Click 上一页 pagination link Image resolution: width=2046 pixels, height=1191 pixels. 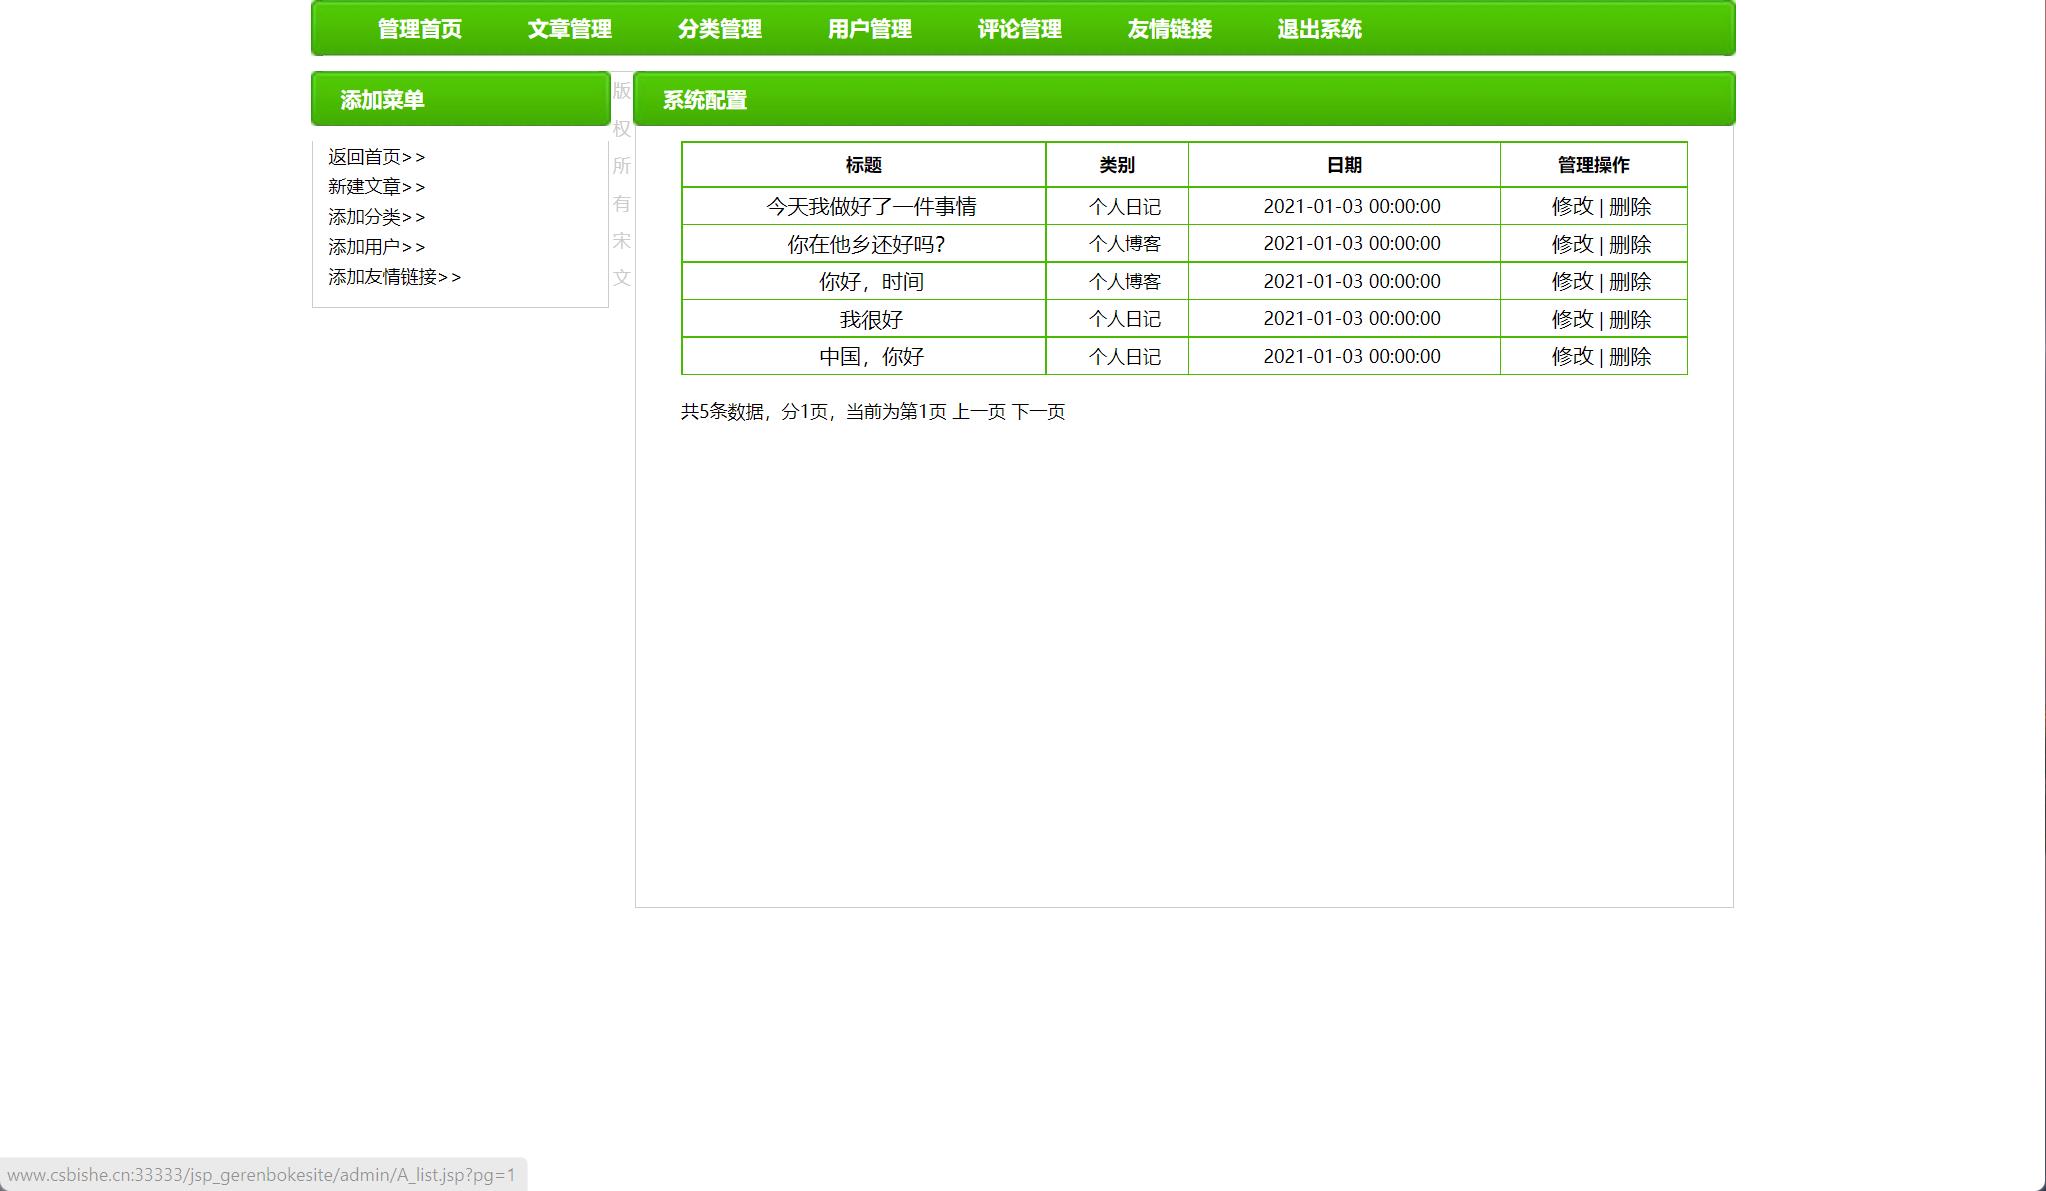tap(978, 412)
